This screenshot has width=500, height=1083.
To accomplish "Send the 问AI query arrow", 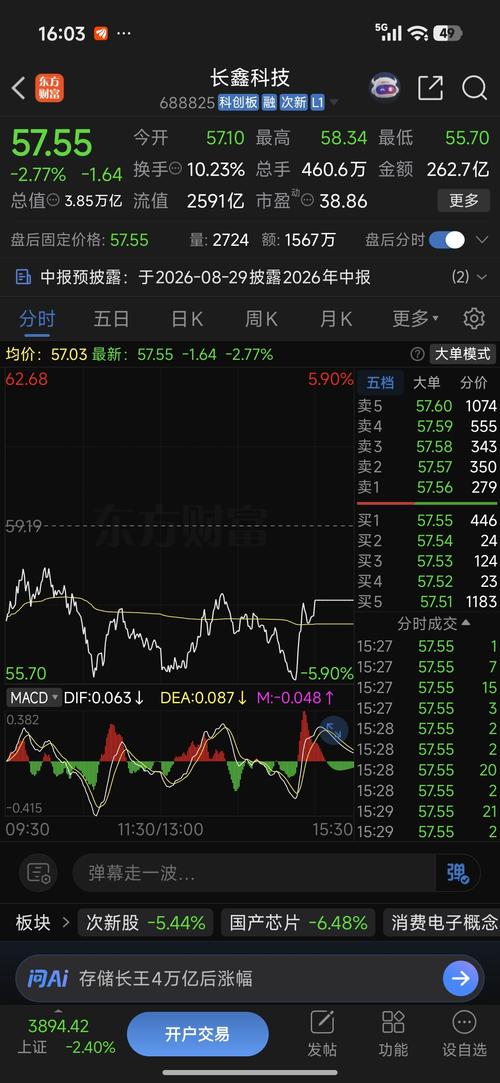I will coord(461,979).
